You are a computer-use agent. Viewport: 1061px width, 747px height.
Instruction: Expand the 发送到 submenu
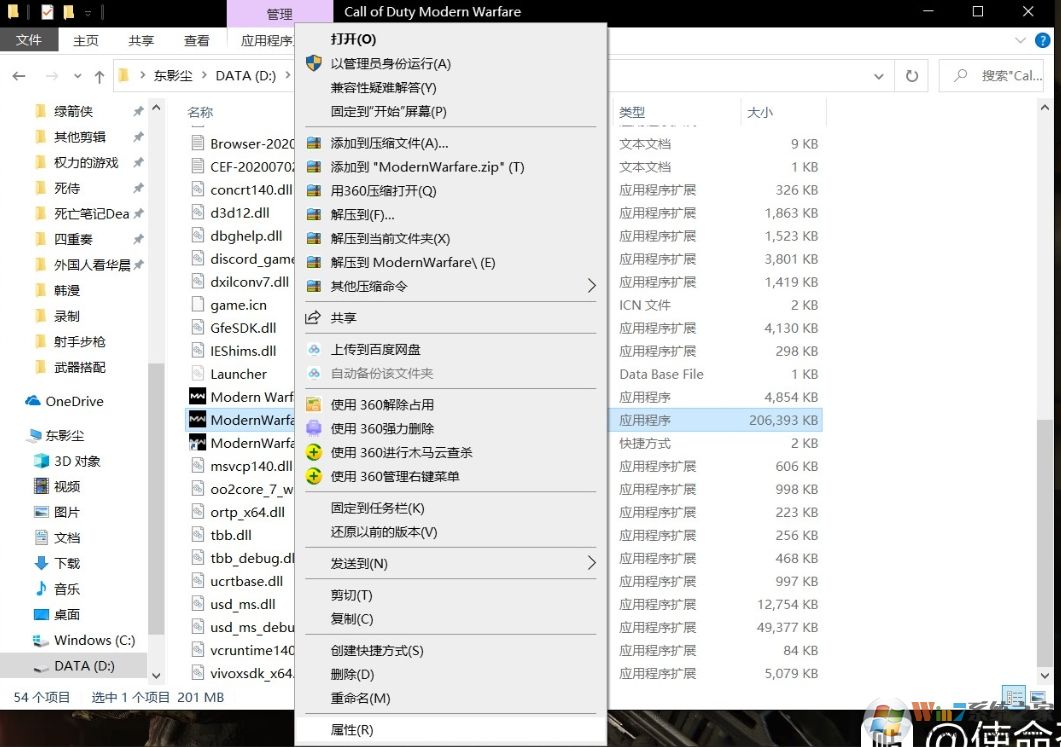tap(591, 563)
